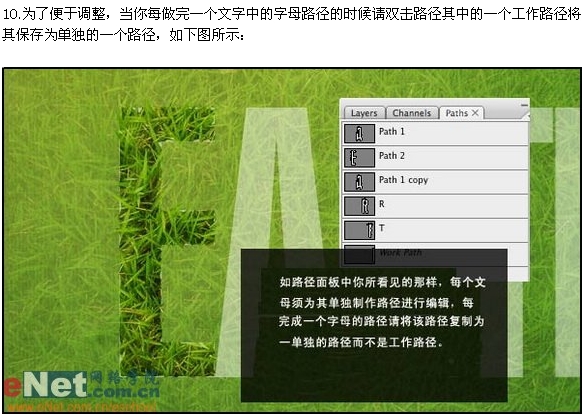Select the Path 1 copy thumbnail
The image size is (582, 414).
coord(359,182)
